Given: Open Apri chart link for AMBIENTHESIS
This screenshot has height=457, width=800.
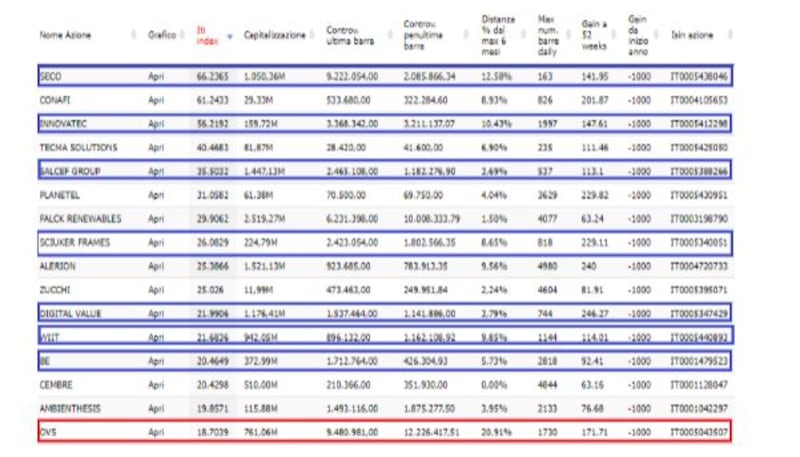Looking at the screenshot, I should click(156, 409).
